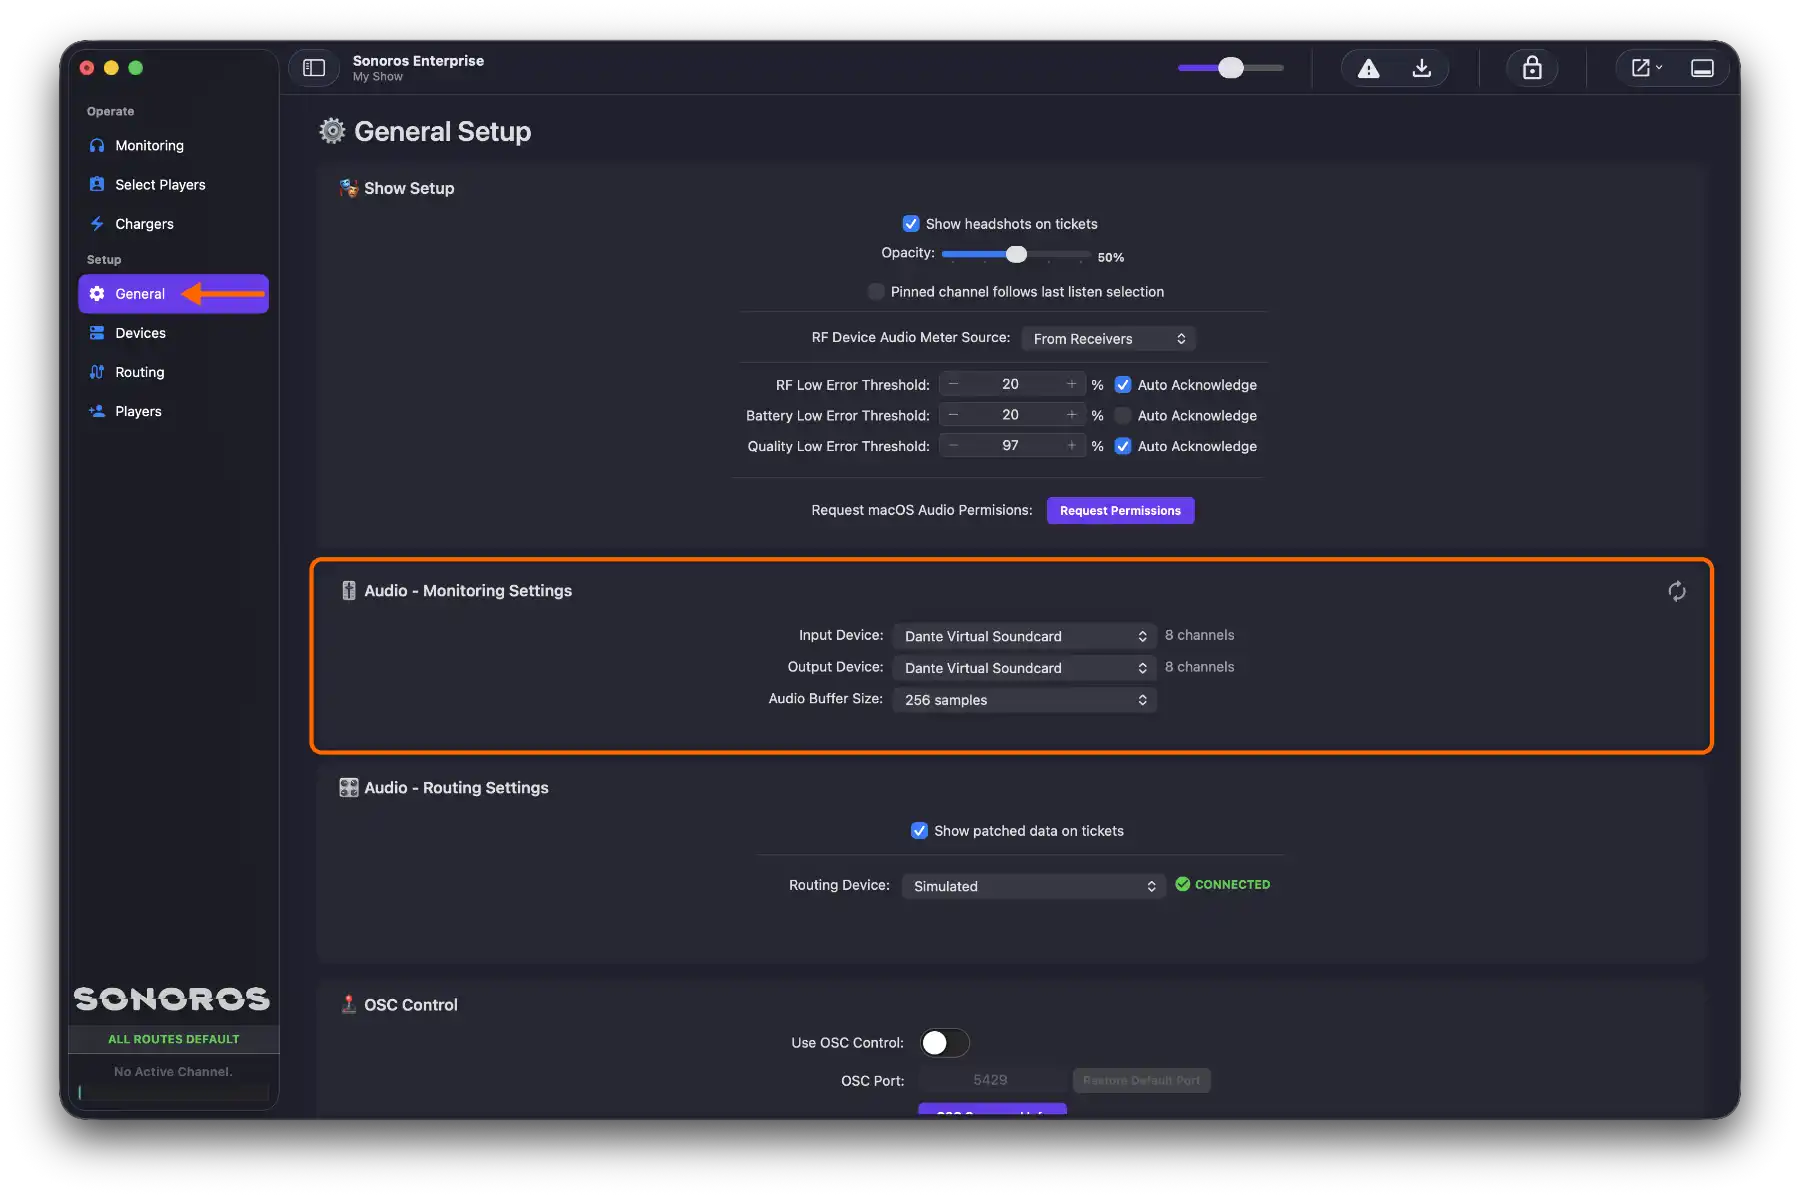Enable Battery Low Auto Acknowledge checkbox
The width and height of the screenshot is (1800, 1198).
(1123, 416)
